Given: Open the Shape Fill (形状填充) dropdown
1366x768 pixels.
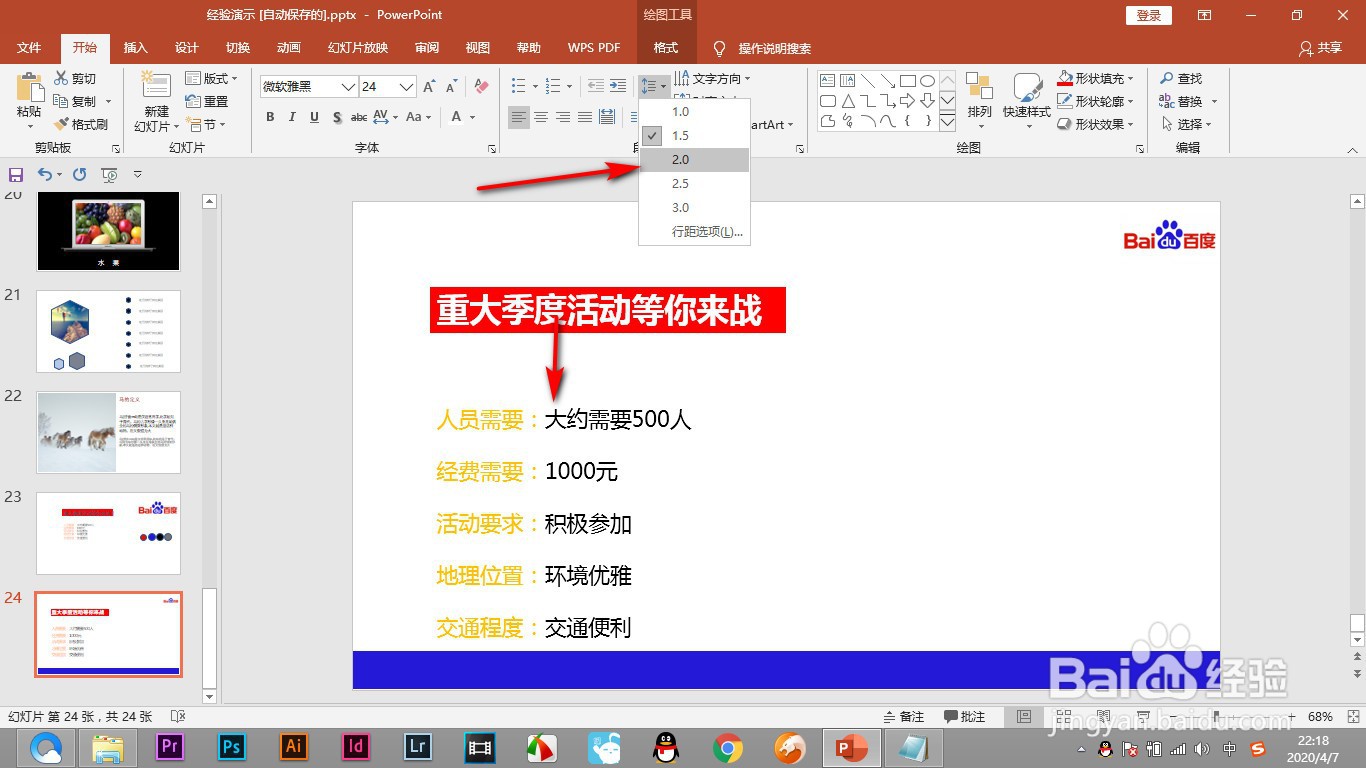Looking at the screenshot, I should [x=1097, y=78].
